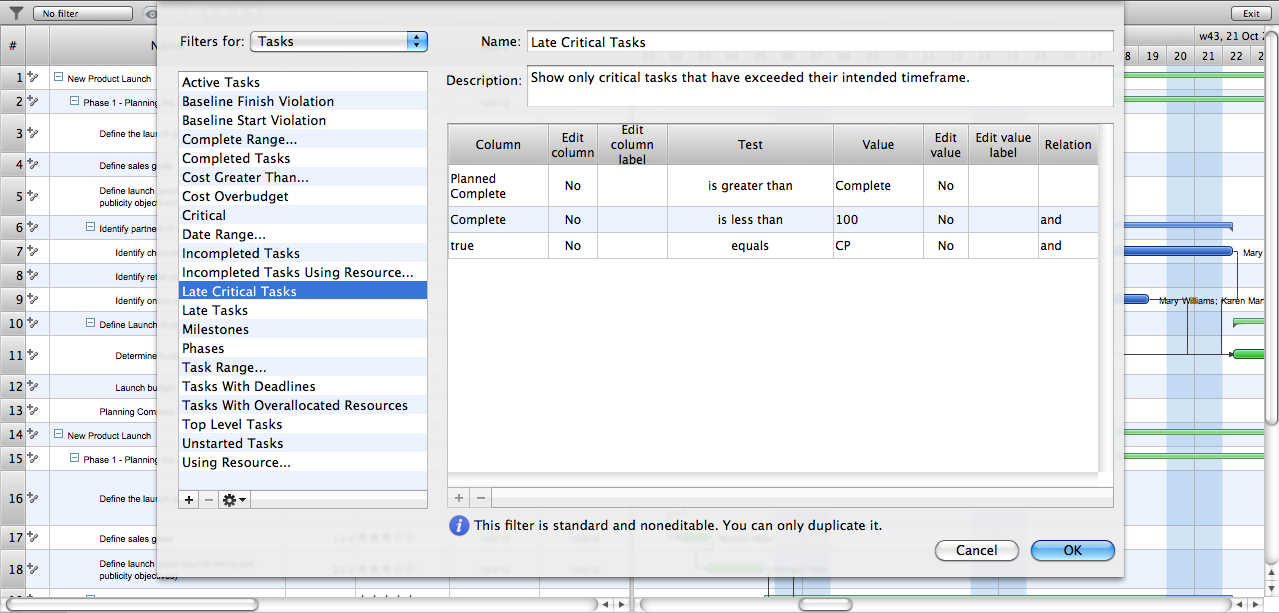
Task: Collapse Phase 1 - Planning in row 2
Action: (75, 101)
